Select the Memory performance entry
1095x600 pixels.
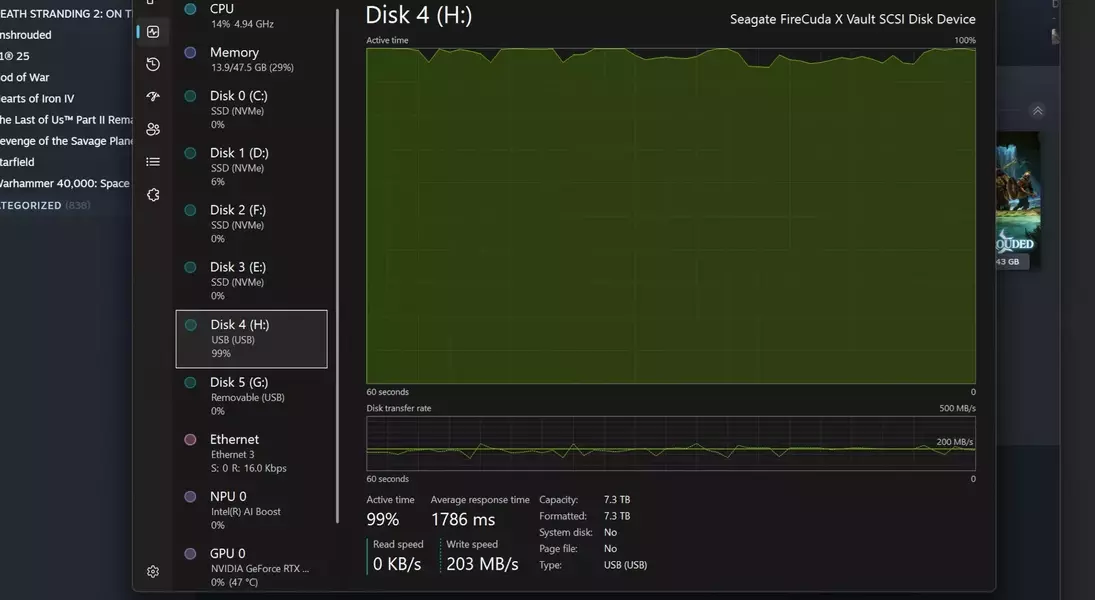click(x=250, y=59)
